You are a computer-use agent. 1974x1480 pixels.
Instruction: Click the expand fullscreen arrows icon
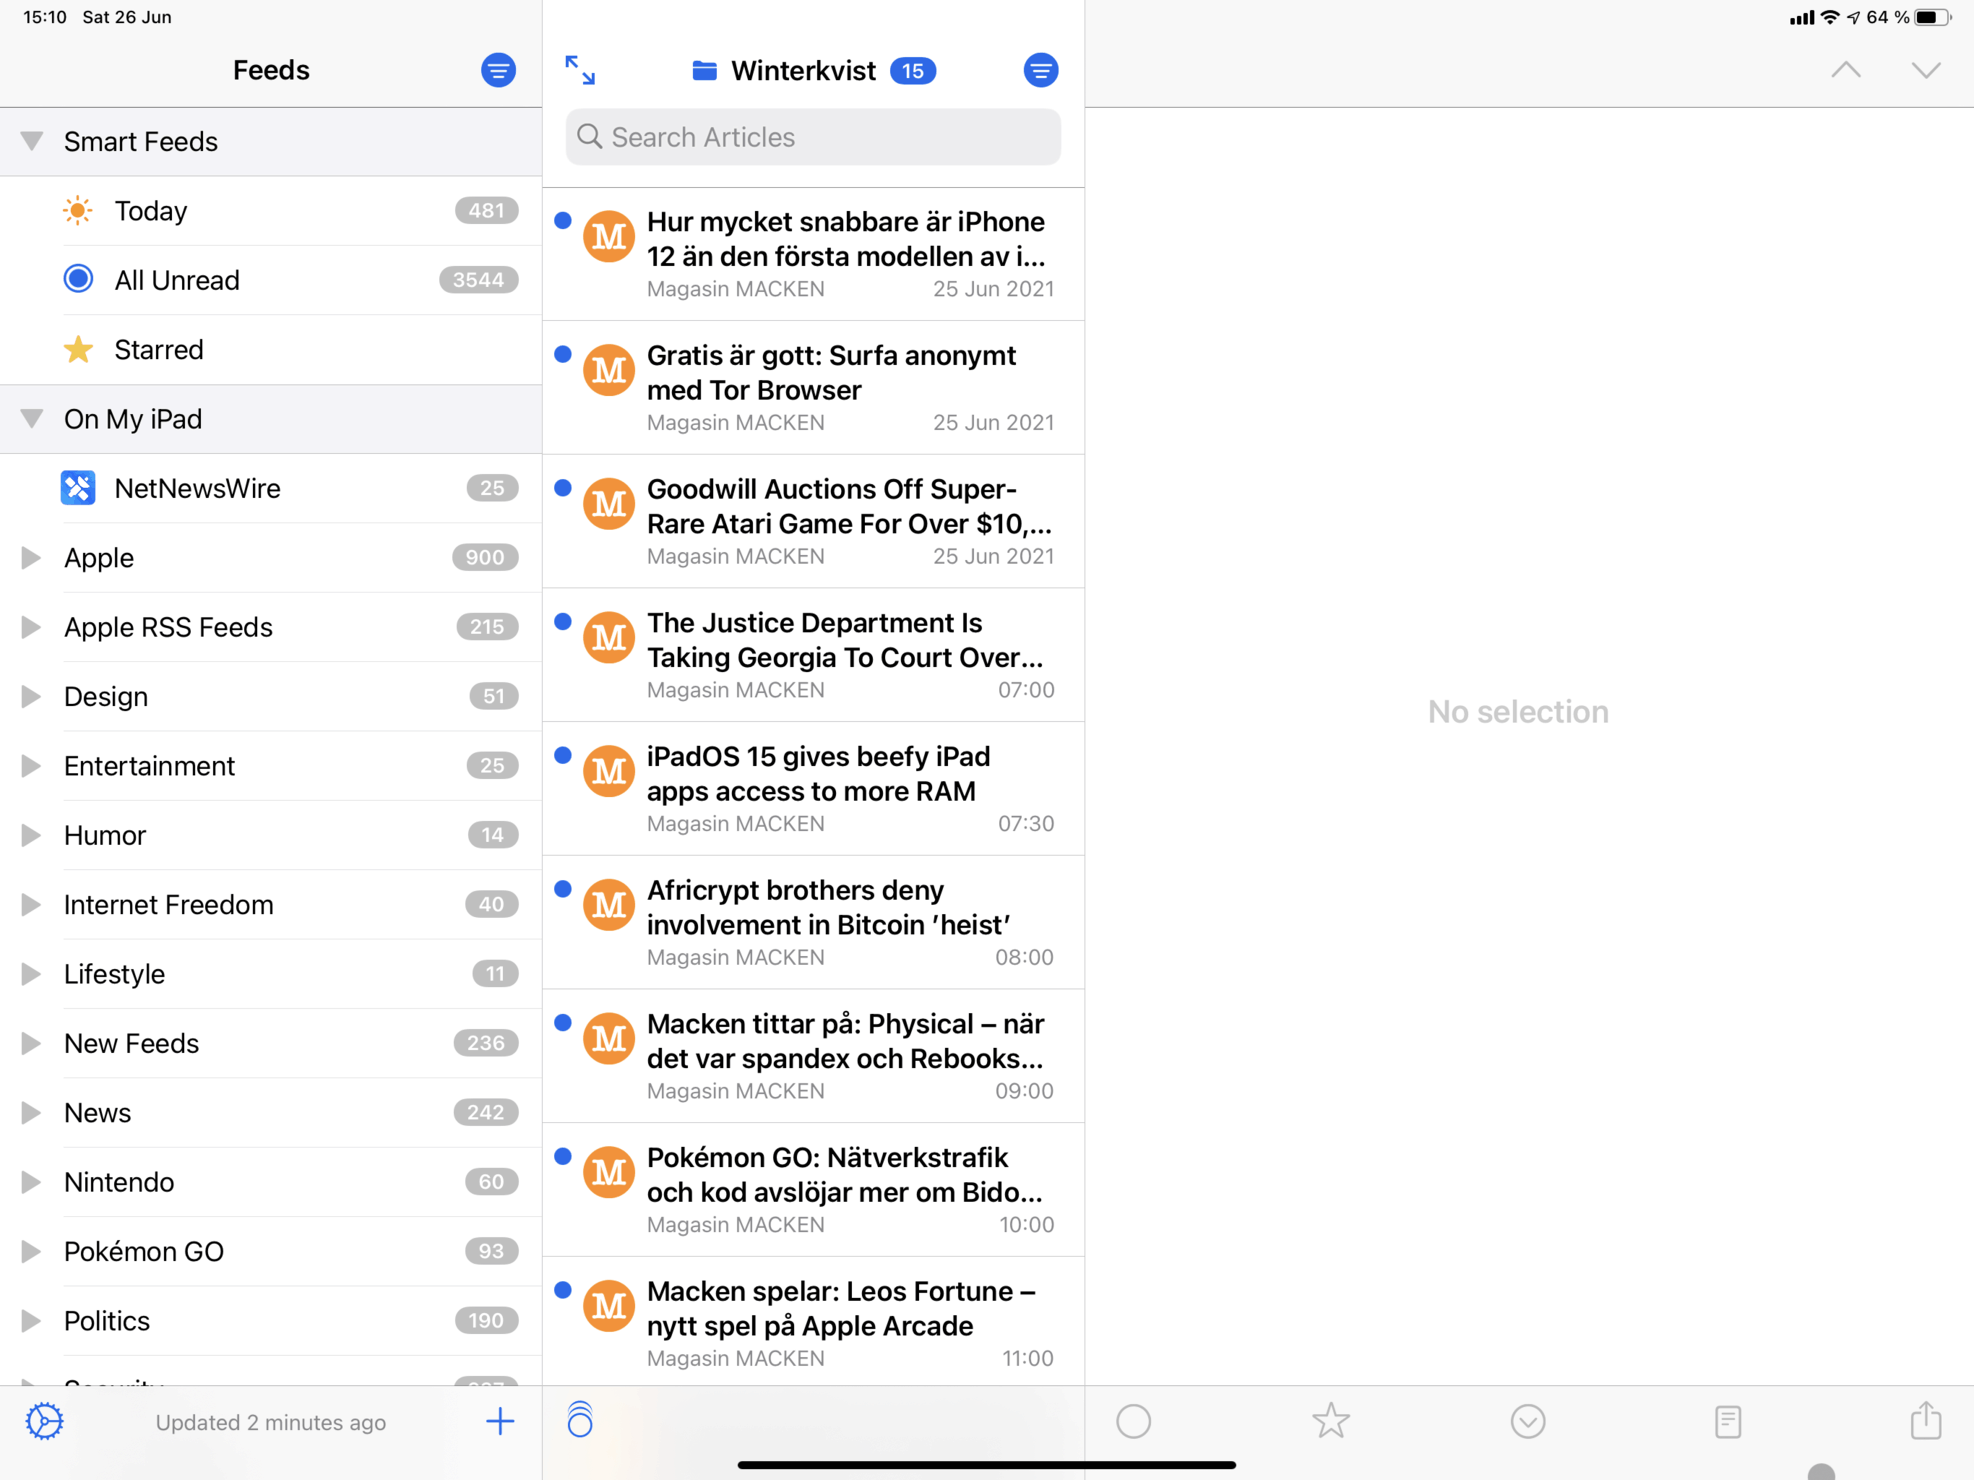(580, 70)
